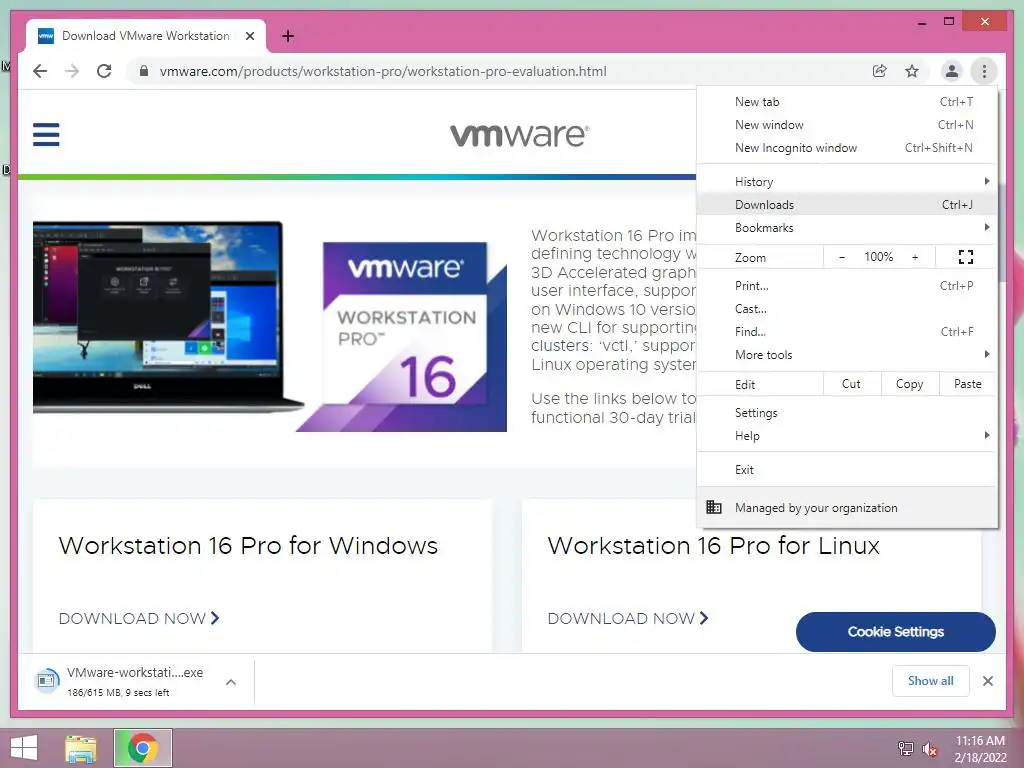The width and height of the screenshot is (1024, 768).
Task: Click Copy in the Edit row
Action: [910, 384]
